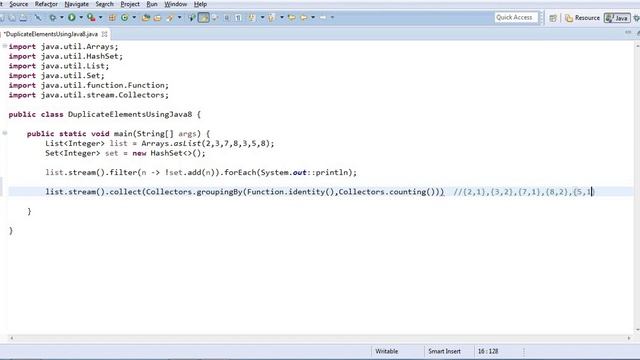Click the horizontal scrollbar right arrow
This screenshot has width=640, height=360.
629,338
